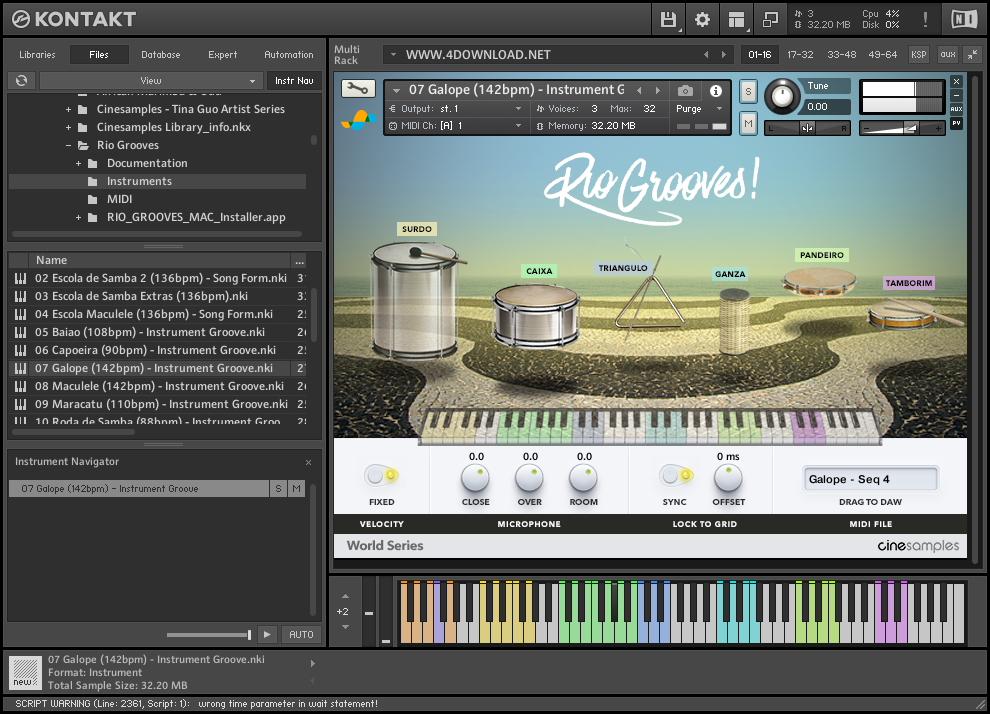This screenshot has height=714, width=990.
Task: Toggle the Fixed velocity switch
Action: pos(381,476)
